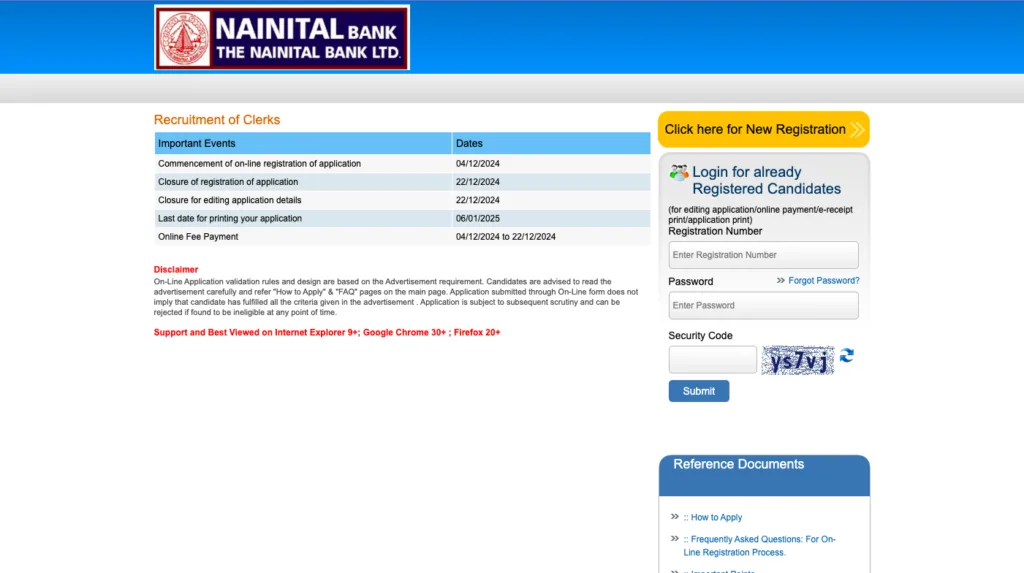The image size is (1024, 573).
Task: Submit the login form
Action: (x=699, y=391)
